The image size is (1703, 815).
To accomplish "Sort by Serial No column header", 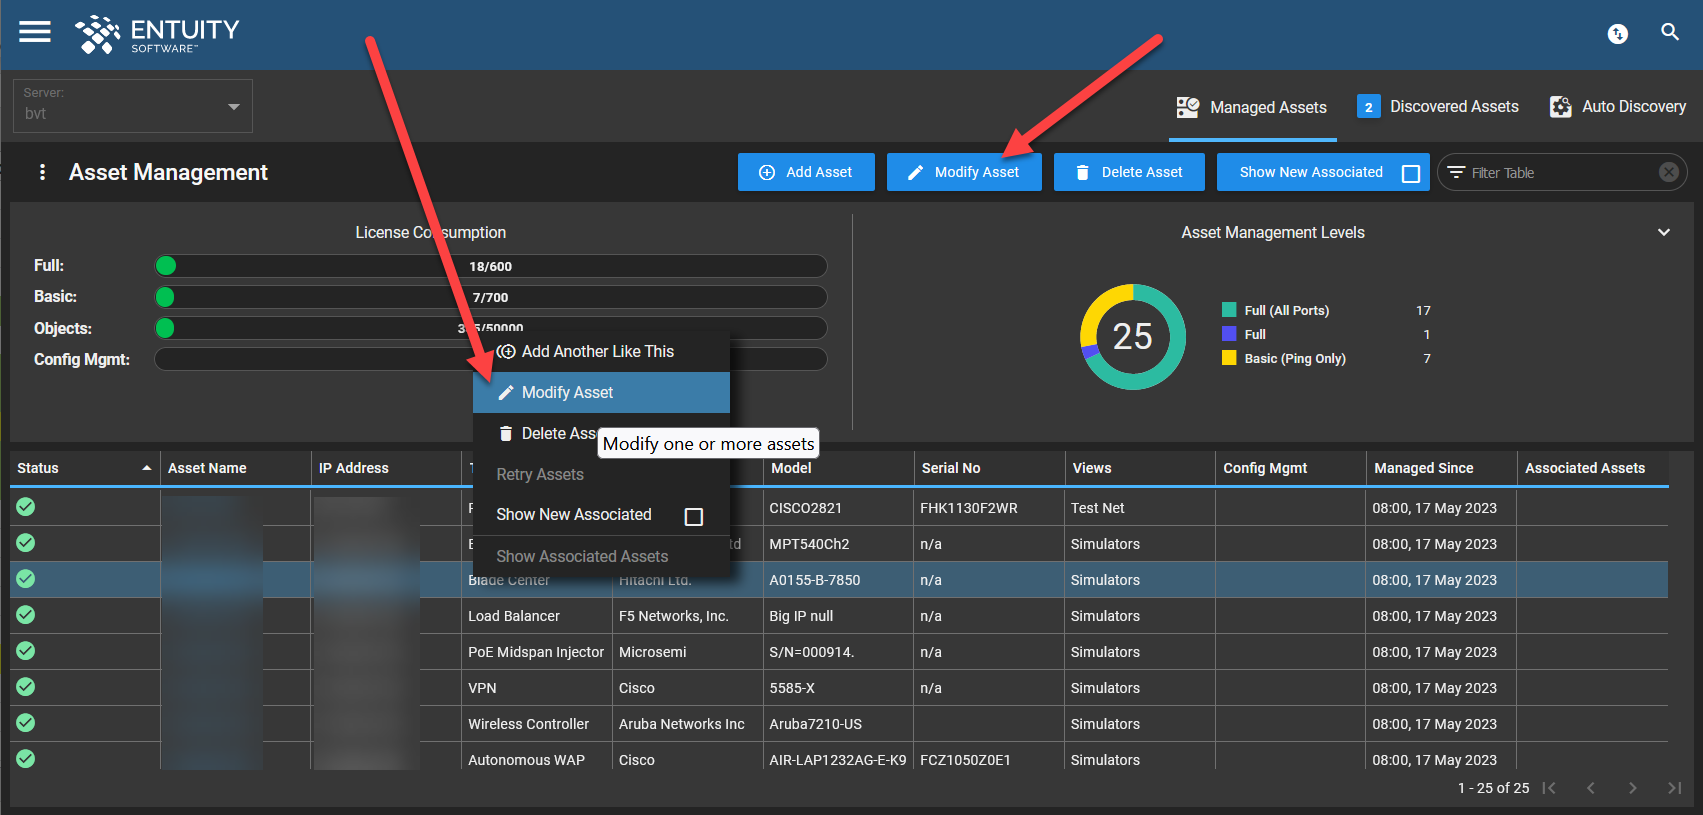I will point(989,468).
